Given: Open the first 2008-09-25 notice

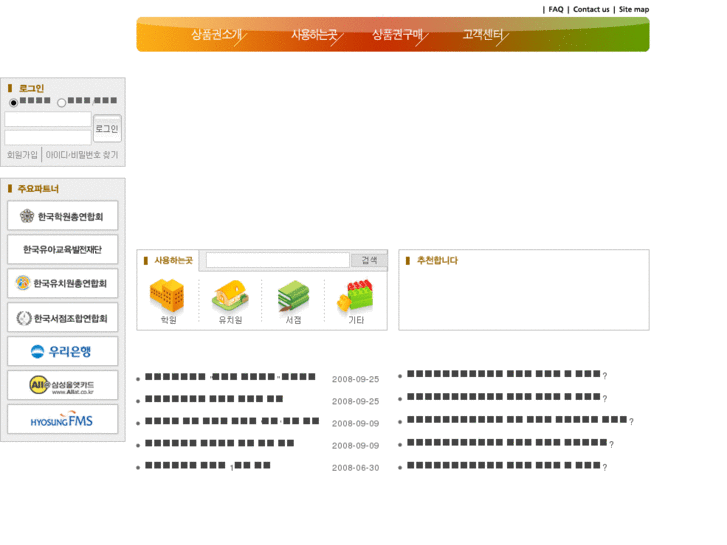Looking at the screenshot, I should [x=230, y=377].
